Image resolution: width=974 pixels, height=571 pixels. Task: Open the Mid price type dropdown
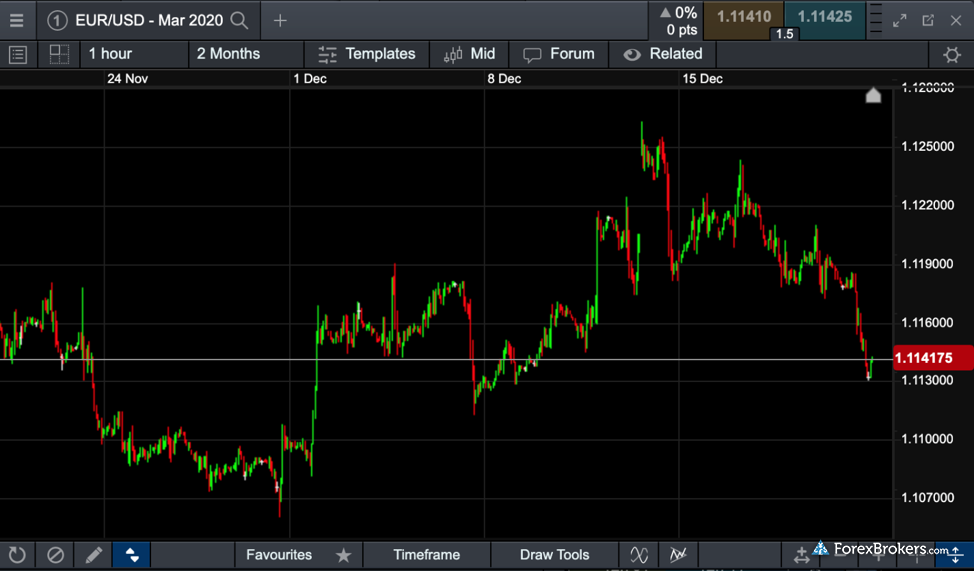470,54
